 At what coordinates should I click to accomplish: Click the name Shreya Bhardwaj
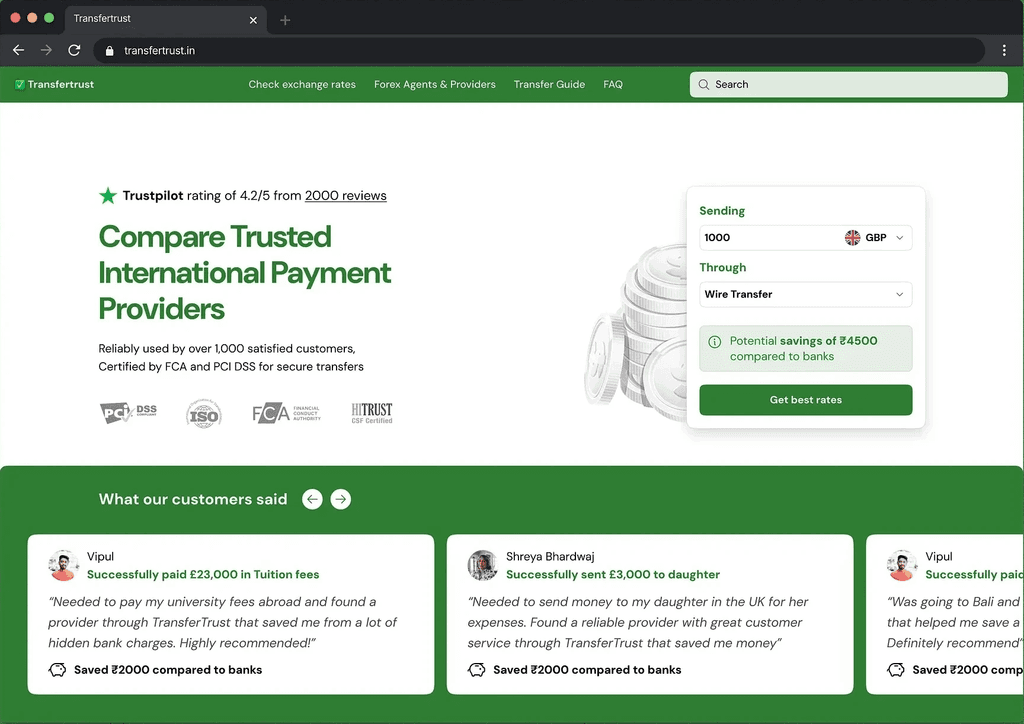tap(550, 556)
